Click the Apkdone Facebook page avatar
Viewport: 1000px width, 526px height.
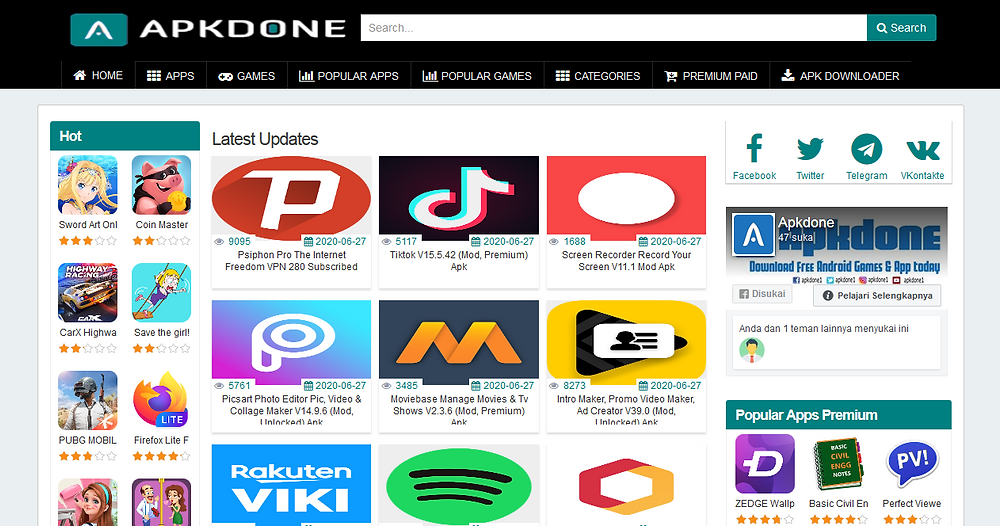[x=753, y=235]
